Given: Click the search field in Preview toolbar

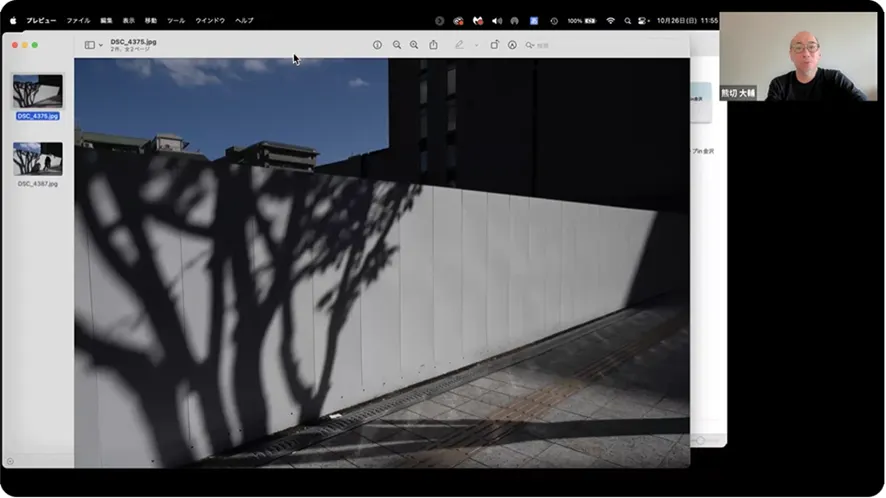Looking at the screenshot, I should coord(540,45).
